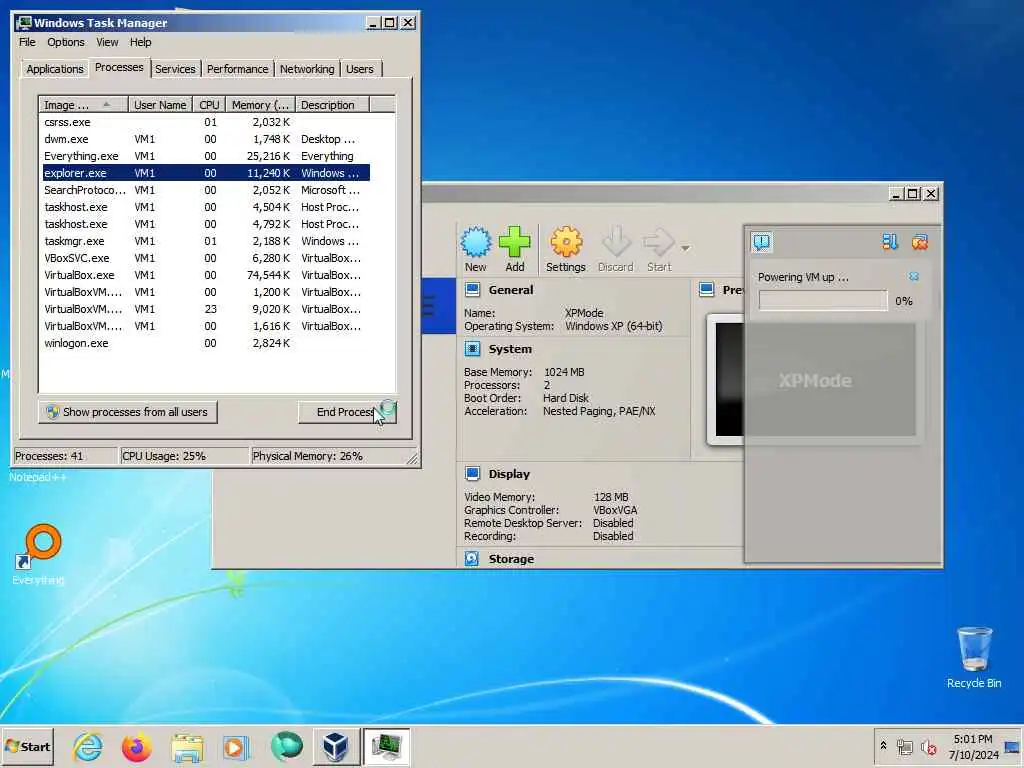Click the network tray icon

904,746
